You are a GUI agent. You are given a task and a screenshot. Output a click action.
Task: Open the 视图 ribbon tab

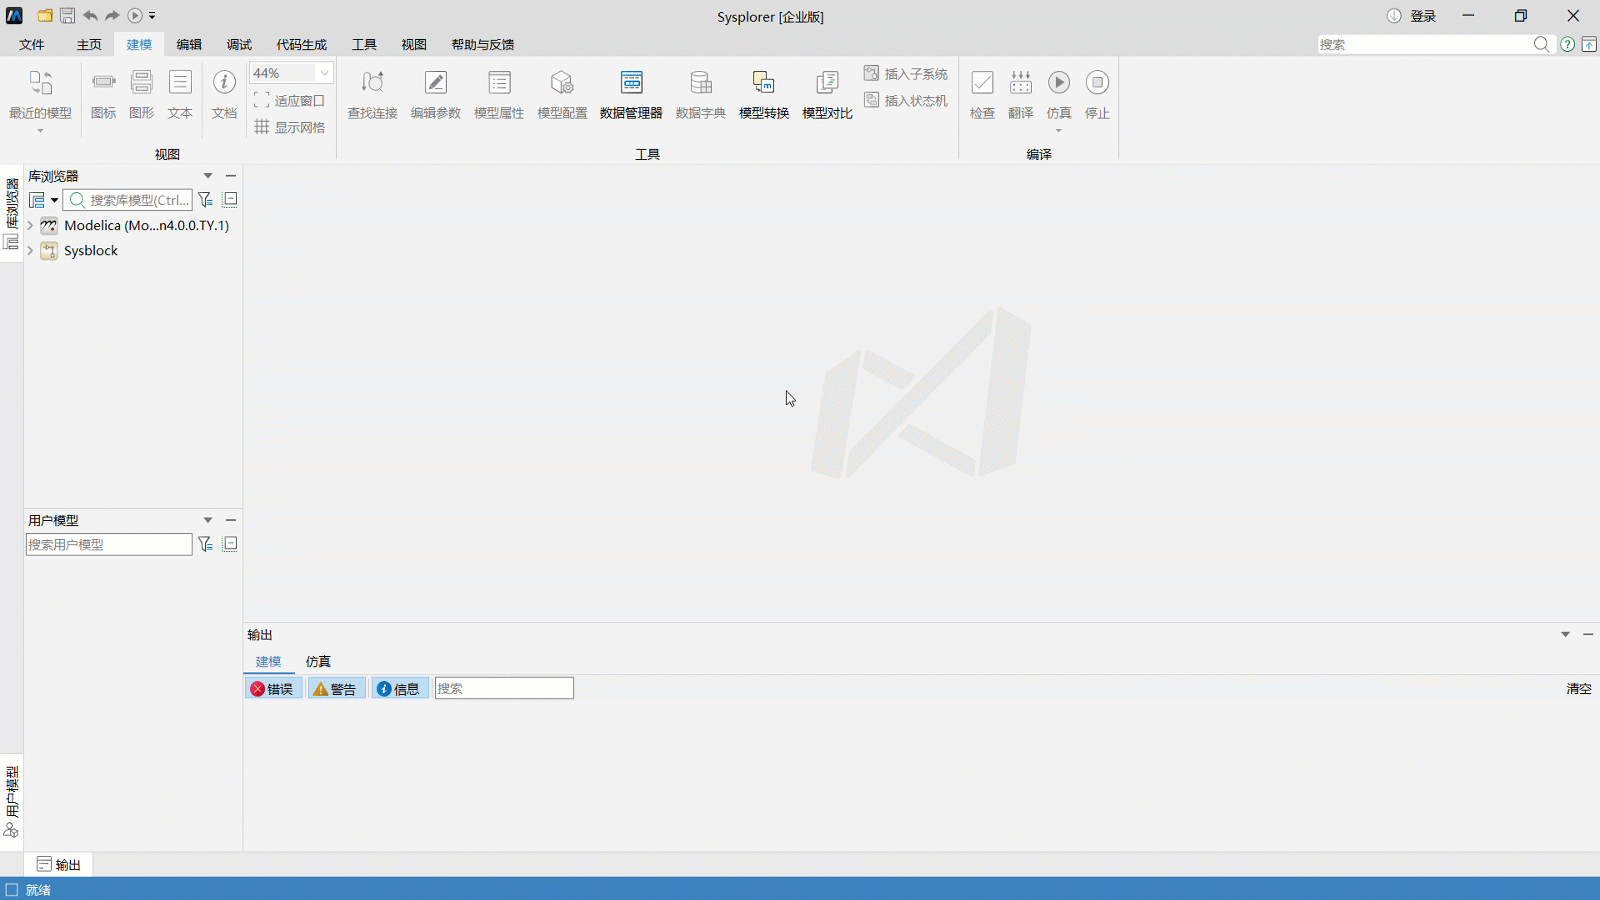pyautogui.click(x=414, y=44)
